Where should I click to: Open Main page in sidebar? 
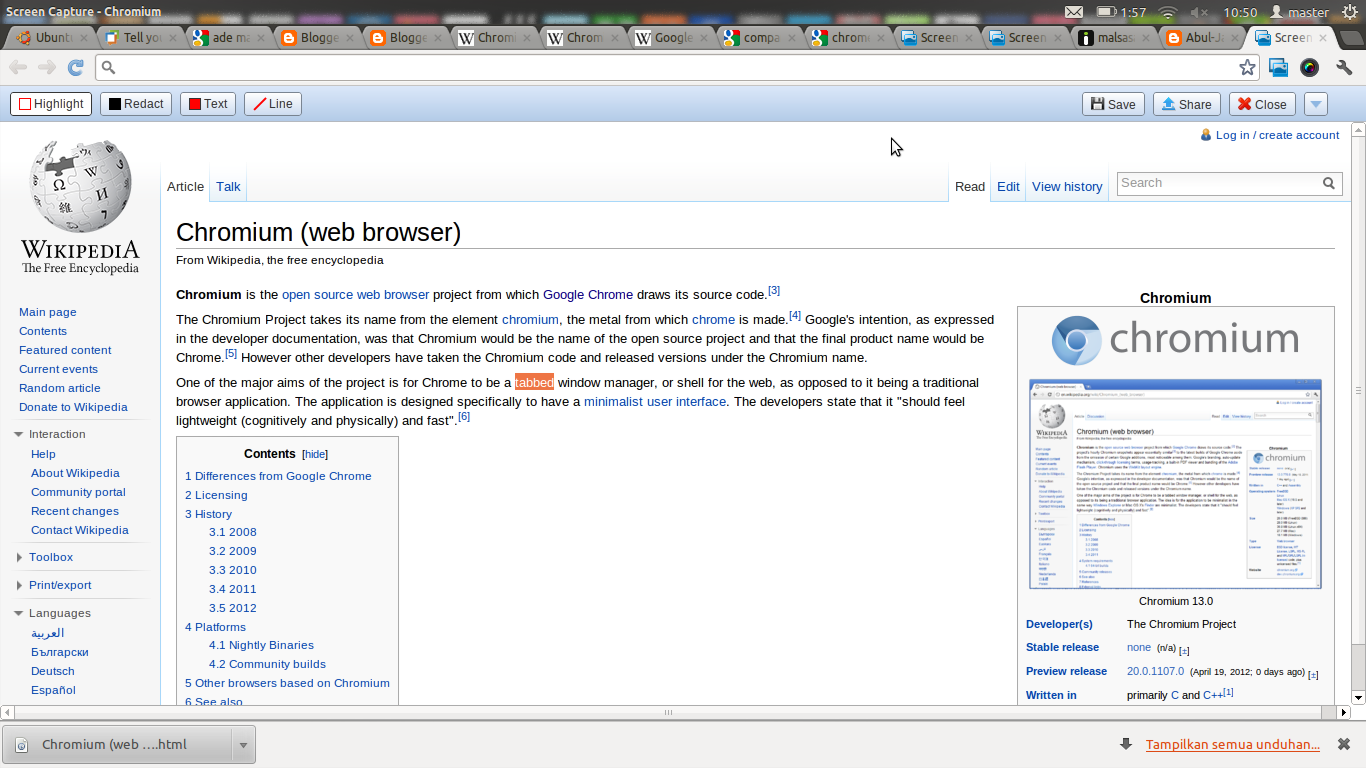pos(48,312)
